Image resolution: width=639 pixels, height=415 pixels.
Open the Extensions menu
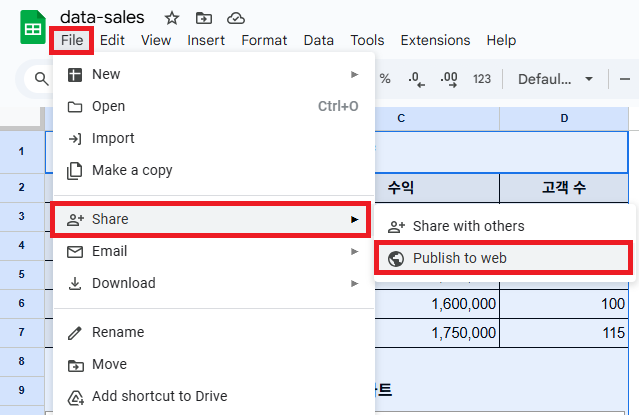point(435,40)
